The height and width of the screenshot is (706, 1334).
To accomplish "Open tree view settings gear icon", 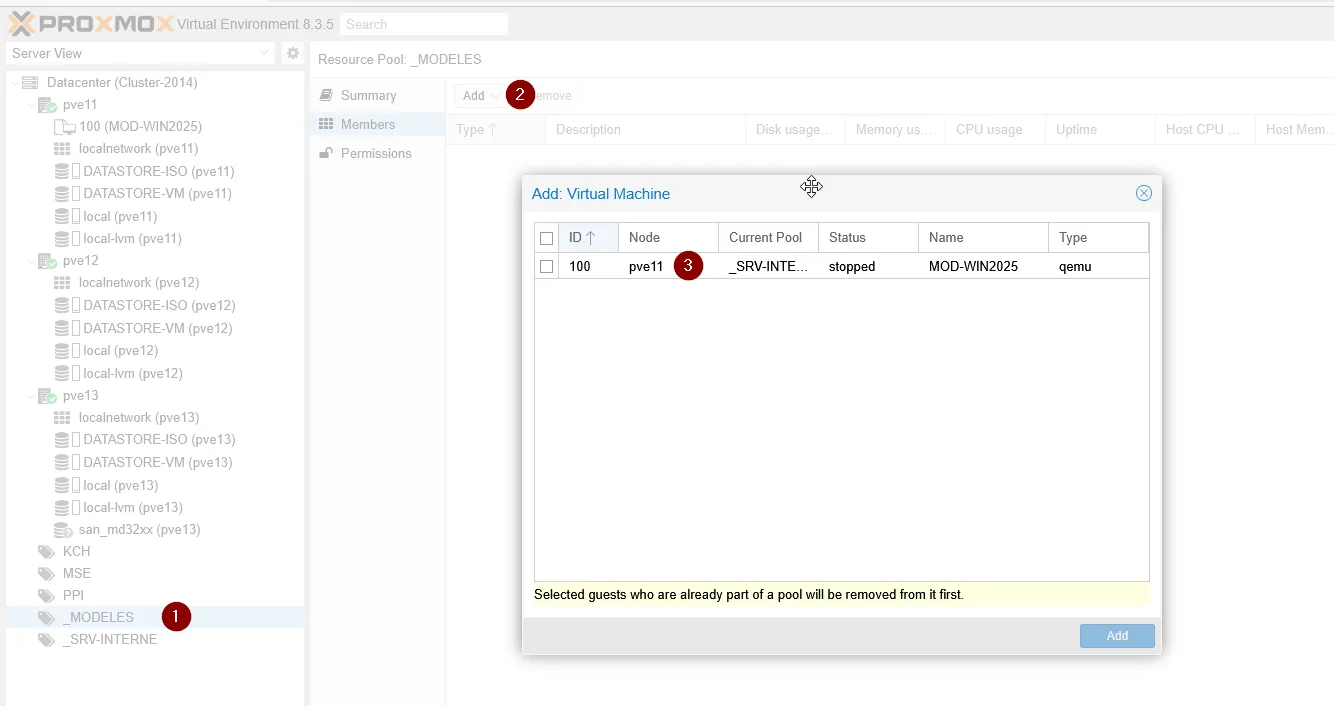I will [293, 54].
